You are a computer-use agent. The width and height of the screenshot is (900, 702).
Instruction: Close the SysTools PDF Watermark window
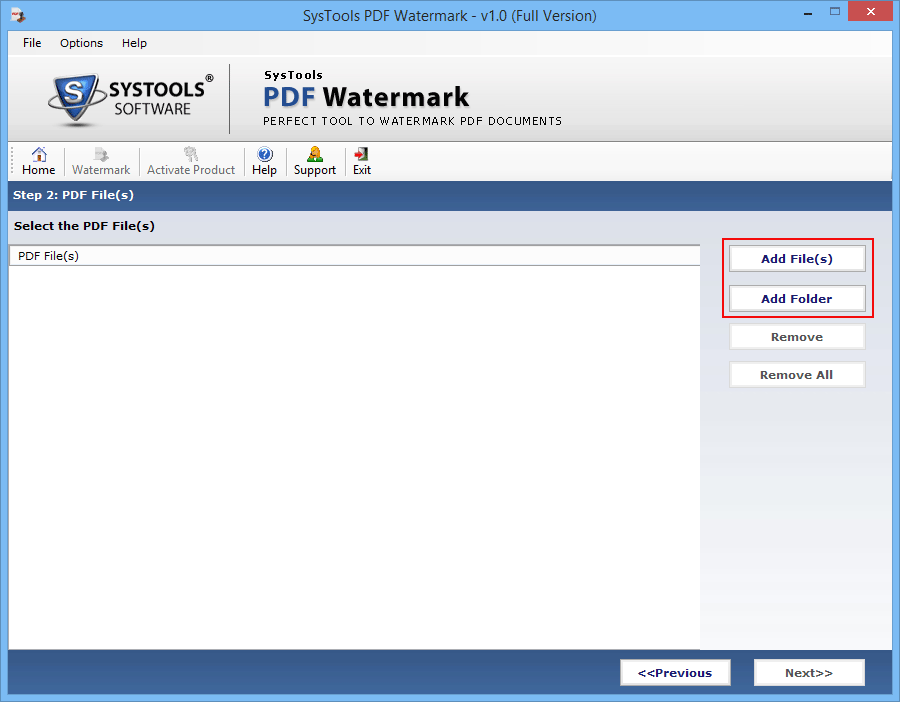point(870,12)
